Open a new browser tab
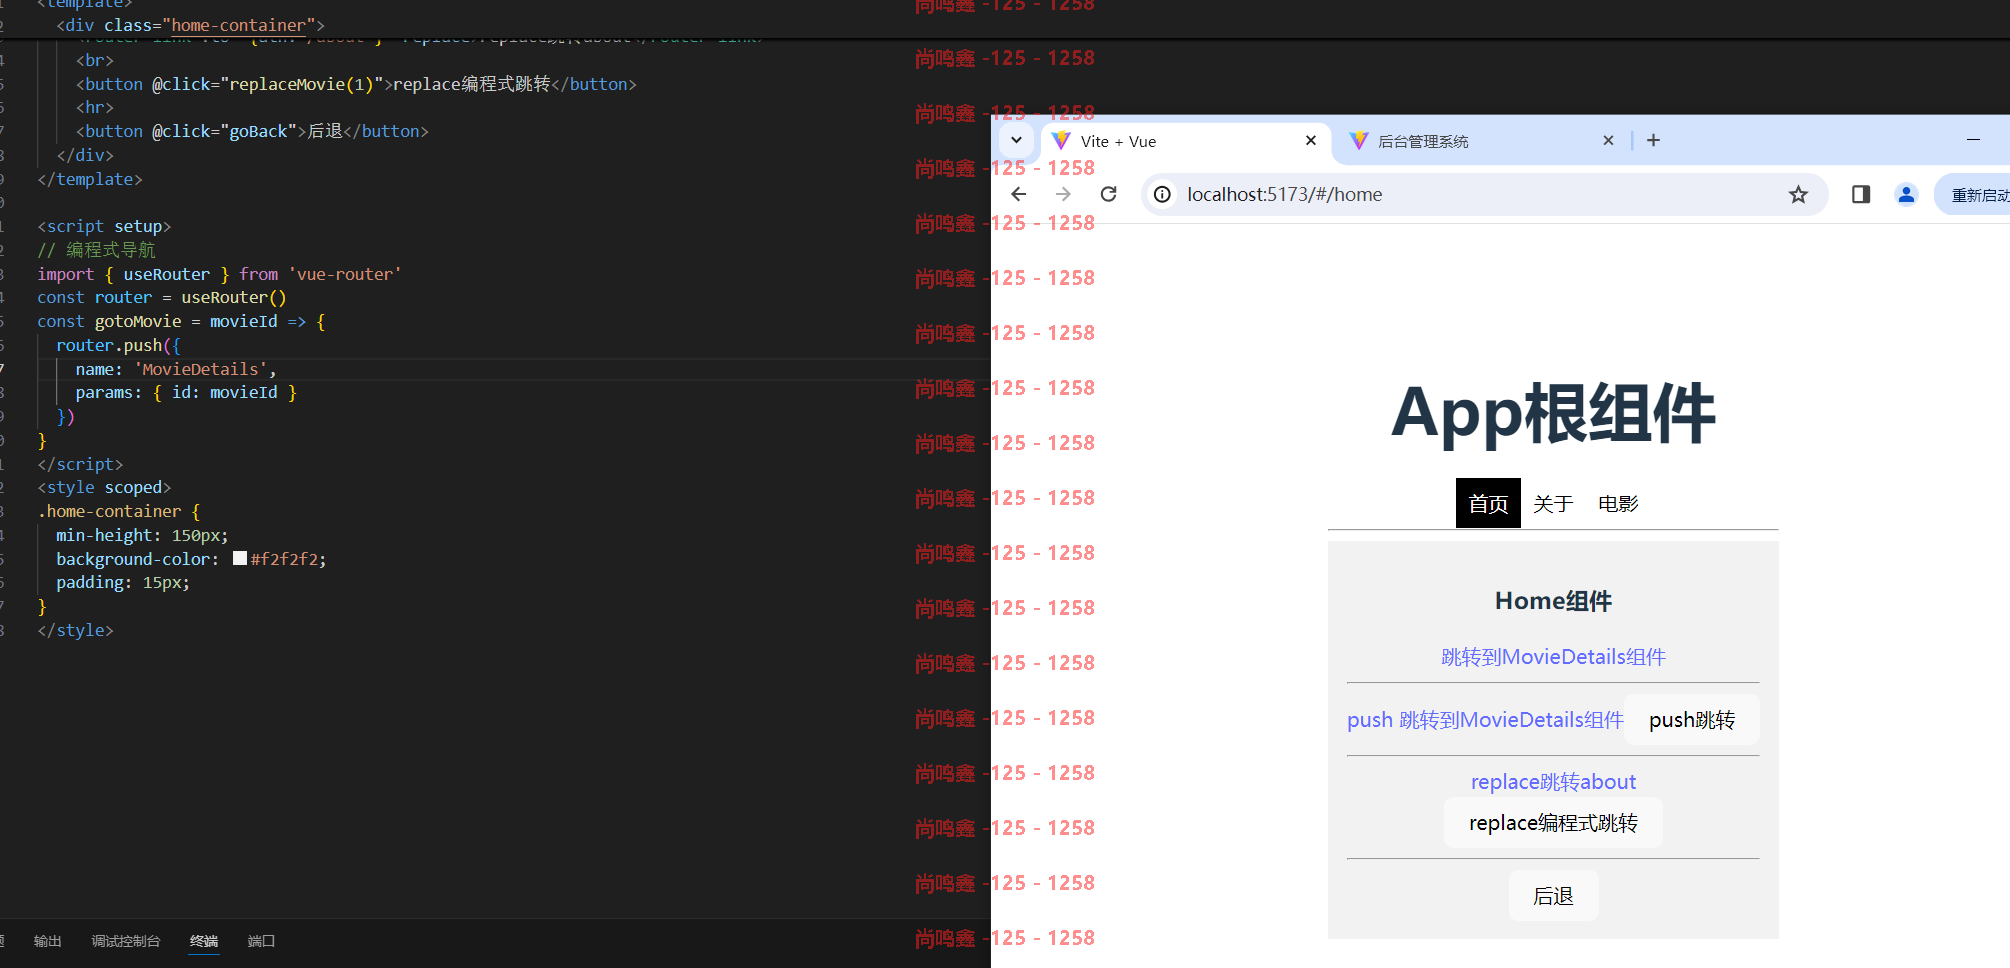The image size is (2010, 968). click(x=1653, y=140)
